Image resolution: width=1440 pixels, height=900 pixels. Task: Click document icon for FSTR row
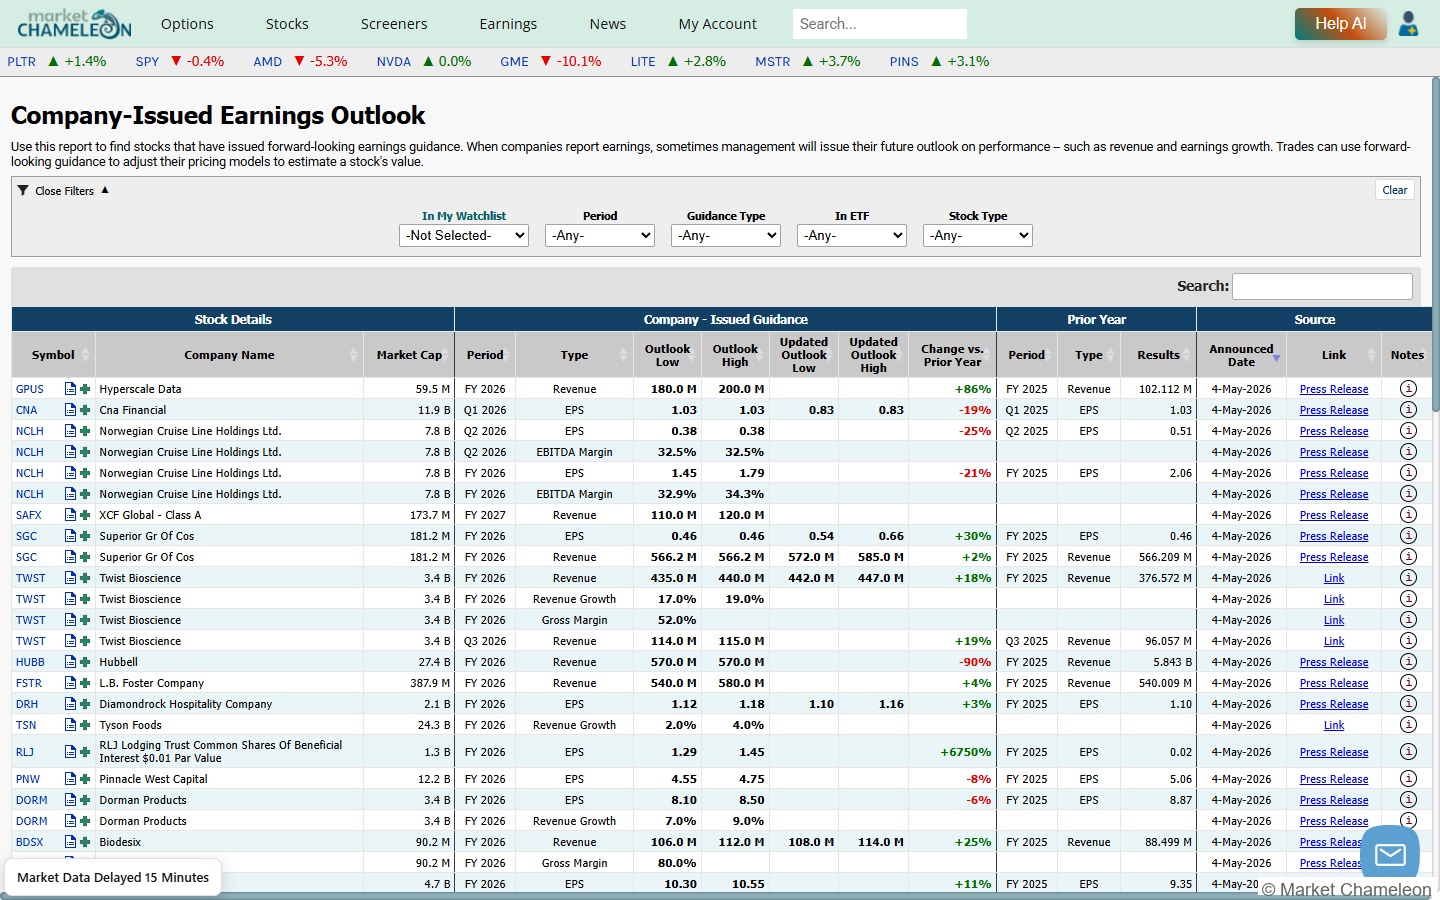70,683
